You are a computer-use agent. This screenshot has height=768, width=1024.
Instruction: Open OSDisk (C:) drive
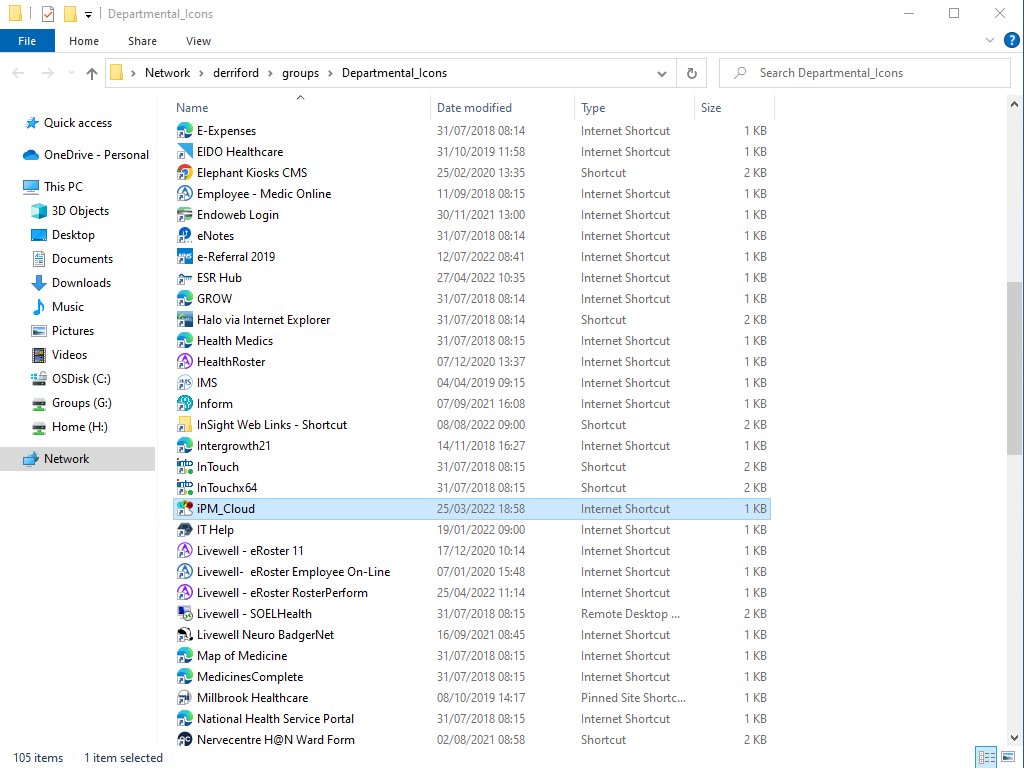81,379
